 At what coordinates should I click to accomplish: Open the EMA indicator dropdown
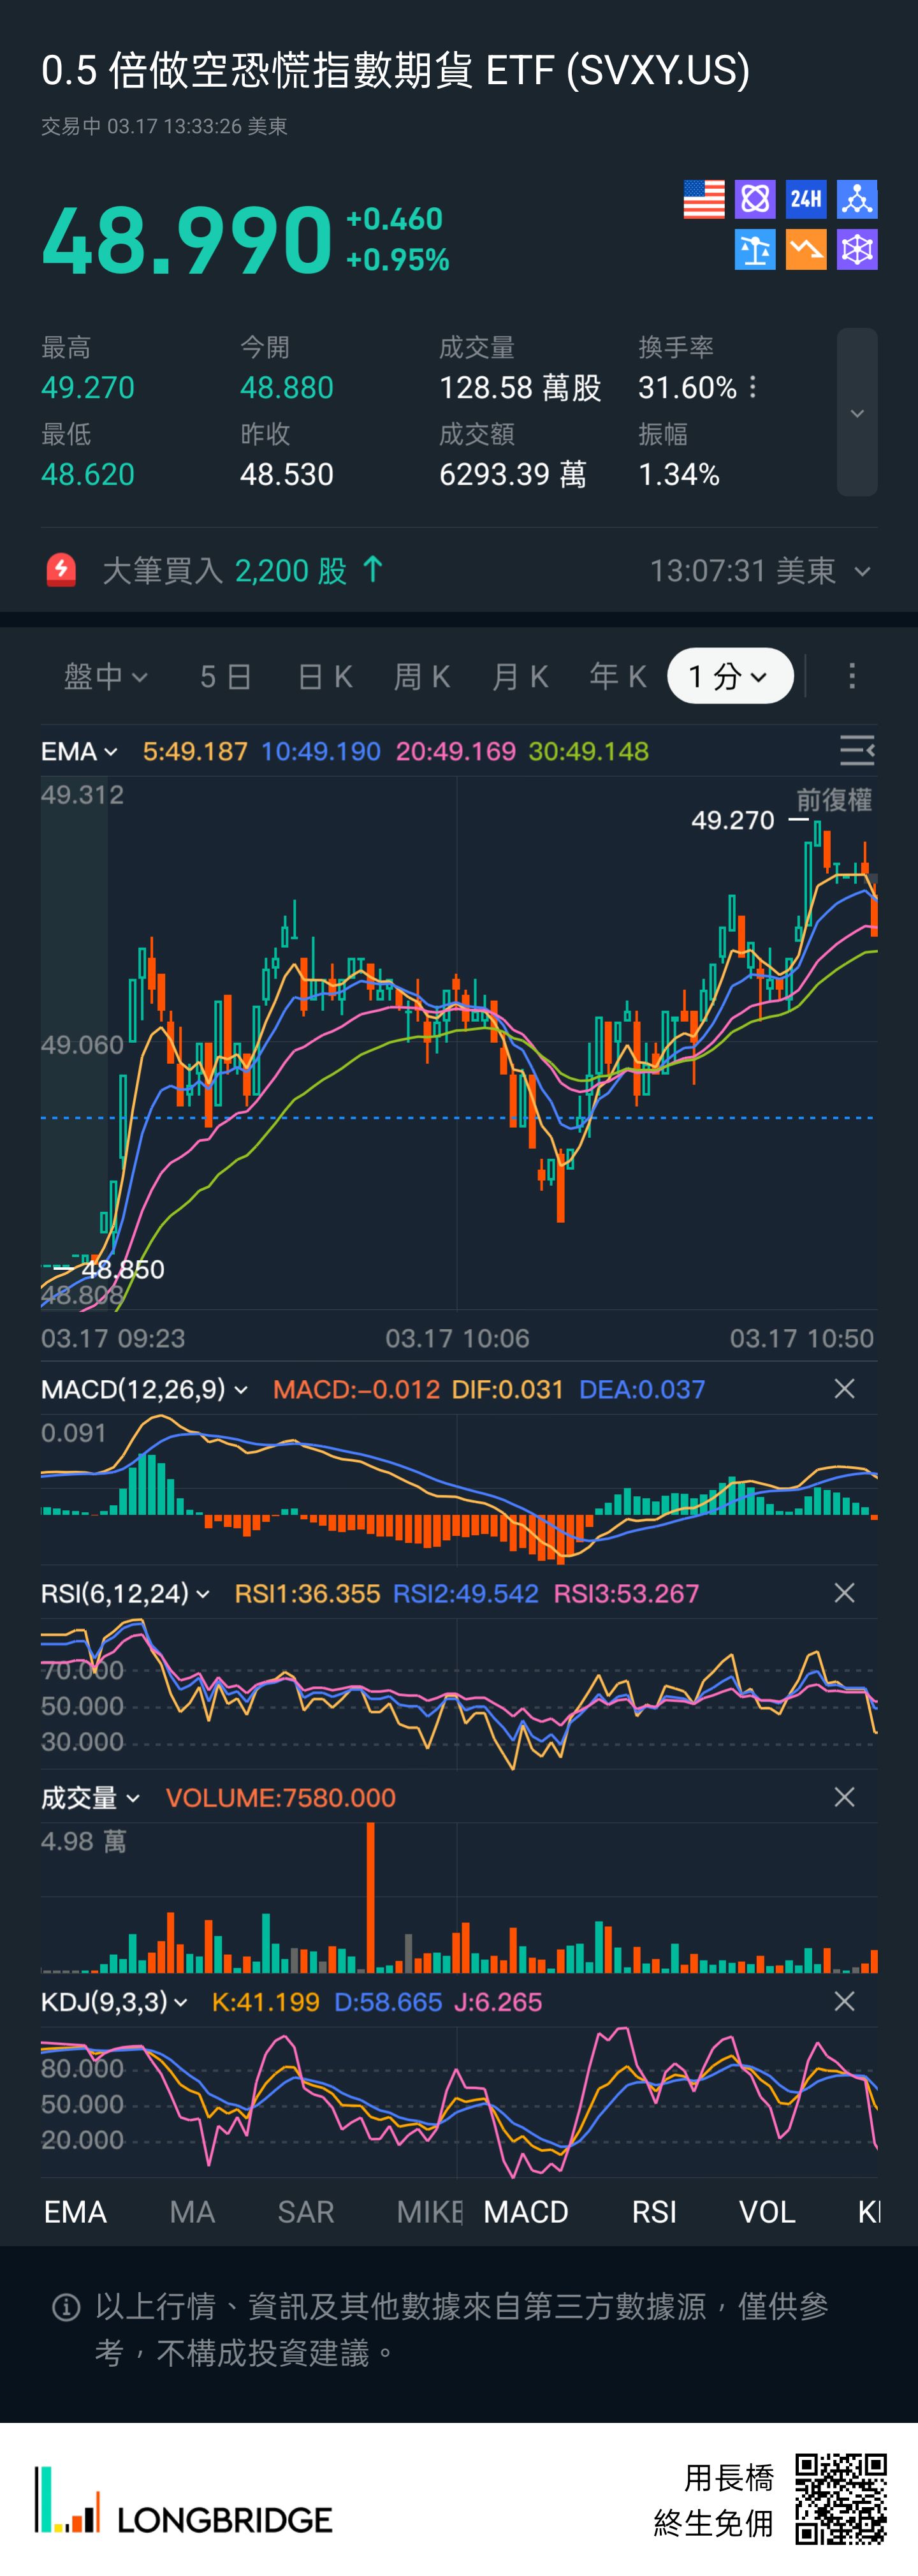click(x=79, y=751)
